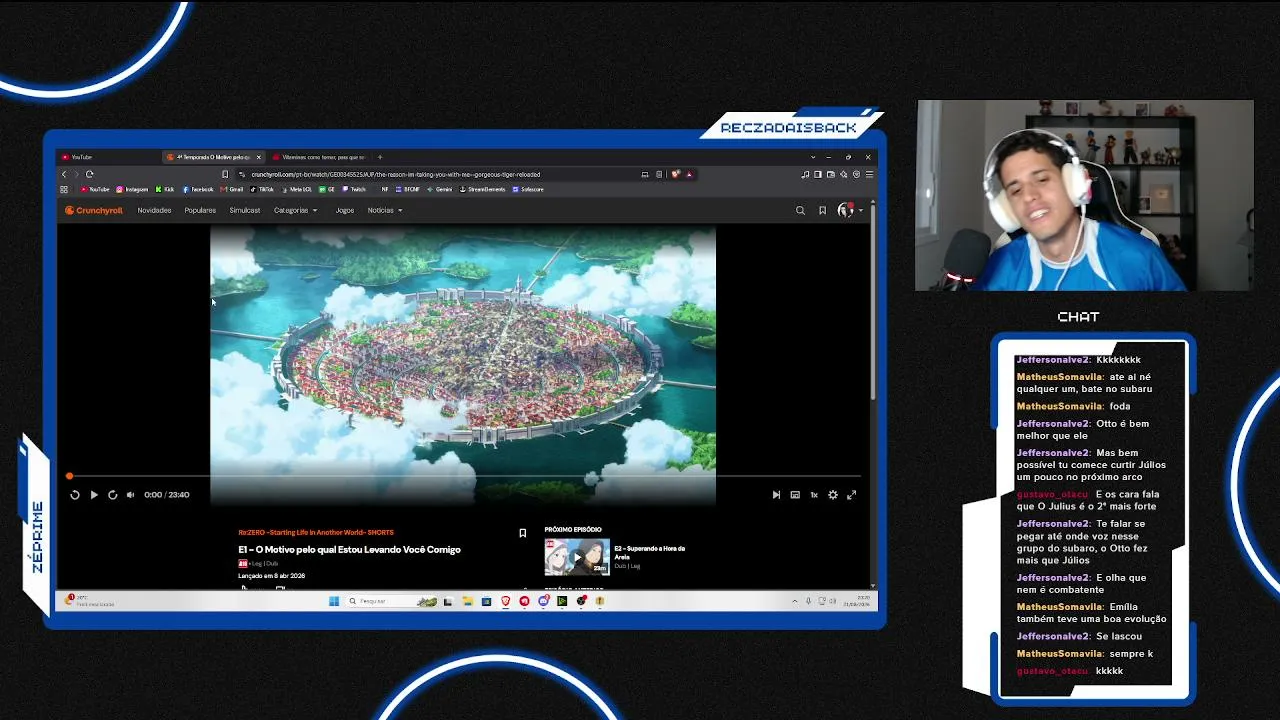The image size is (1280, 720).
Task: Switch to the Wanniwas browser tab
Action: tap(320, 157)
